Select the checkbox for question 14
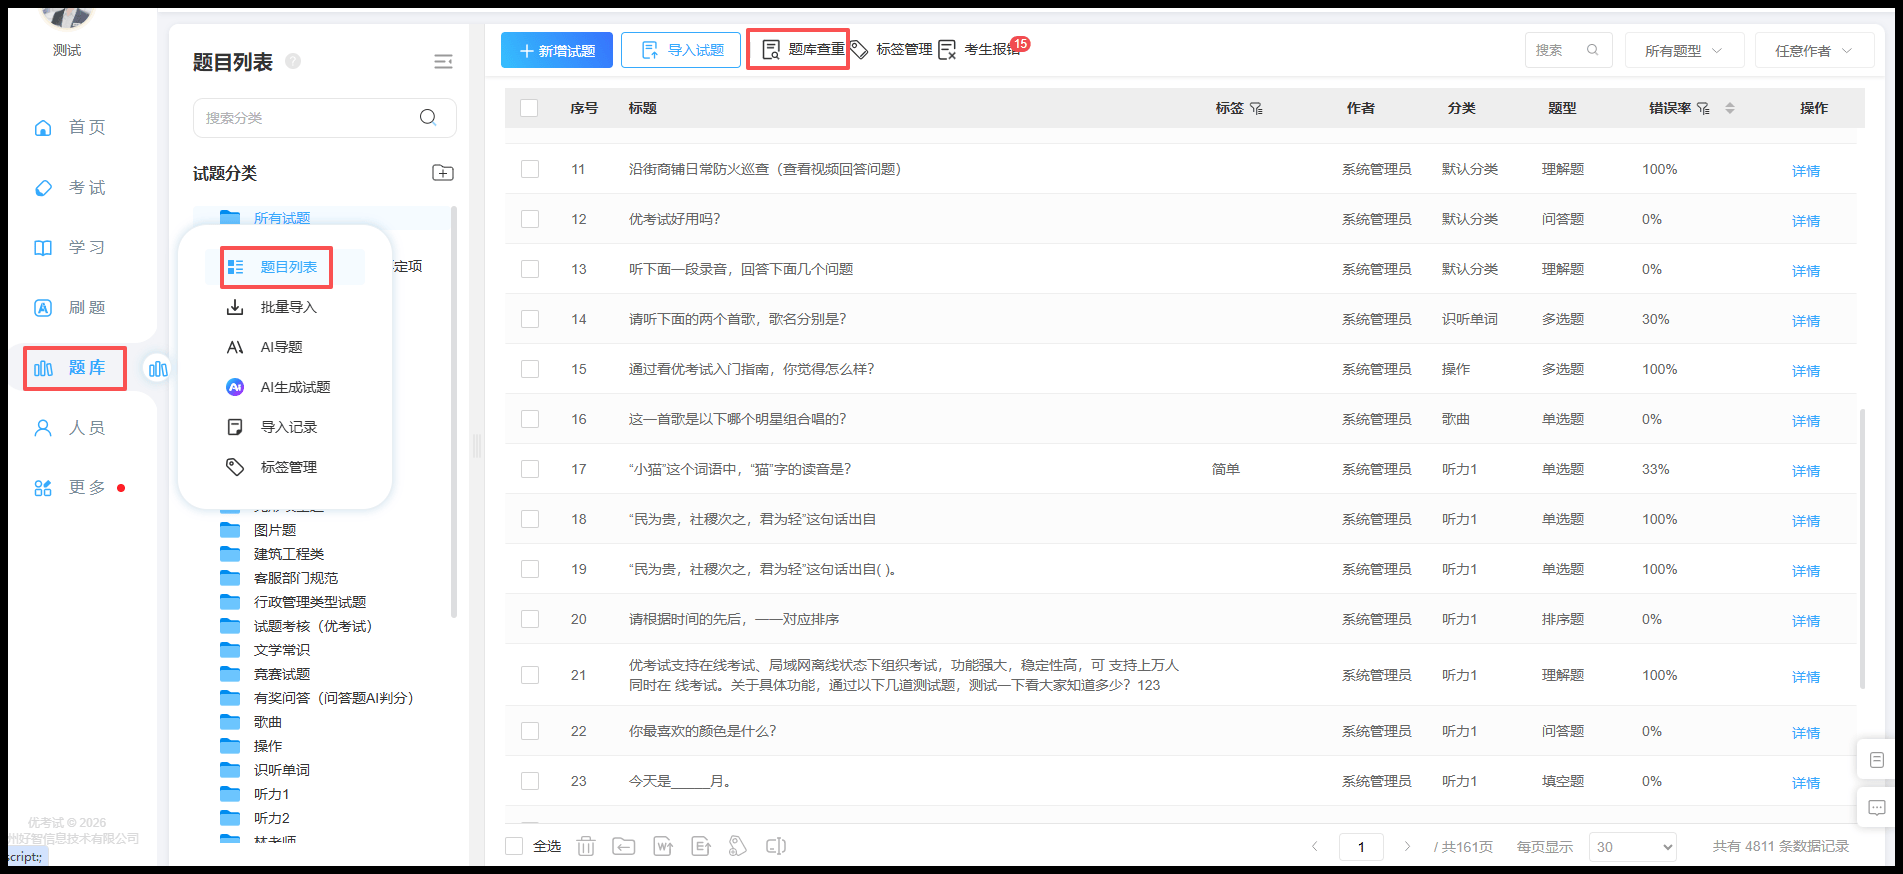Screen dimensions: 1903x874 (530, 319)
